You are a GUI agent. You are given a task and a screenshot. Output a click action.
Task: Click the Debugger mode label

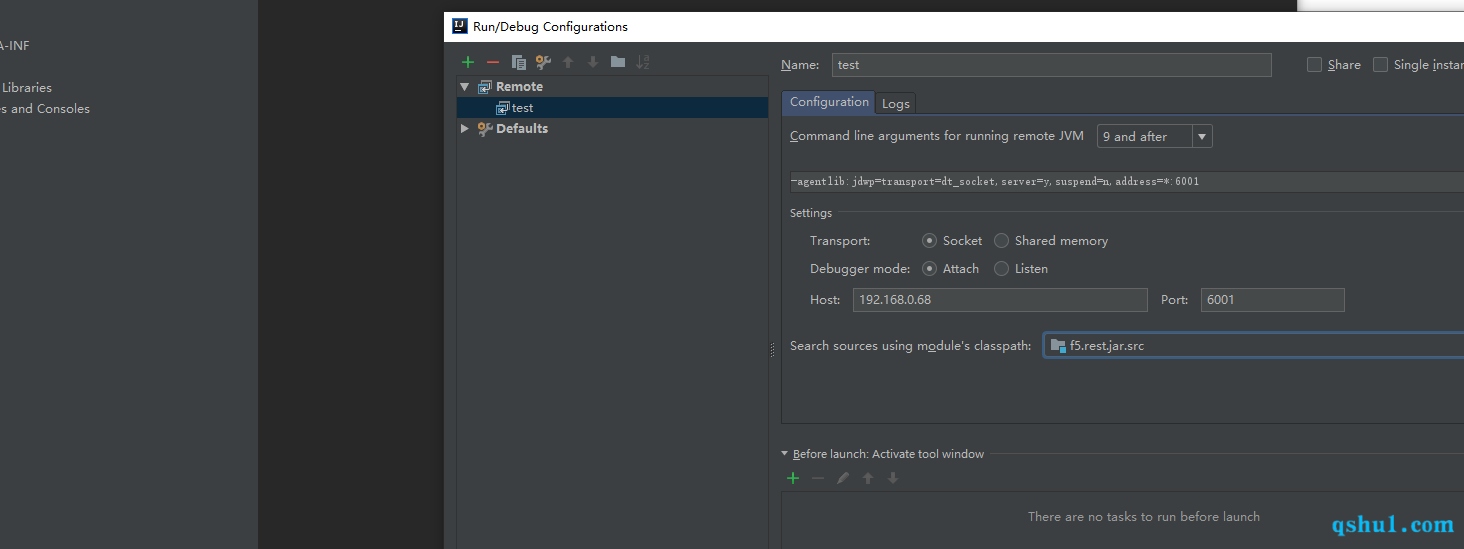860,269
